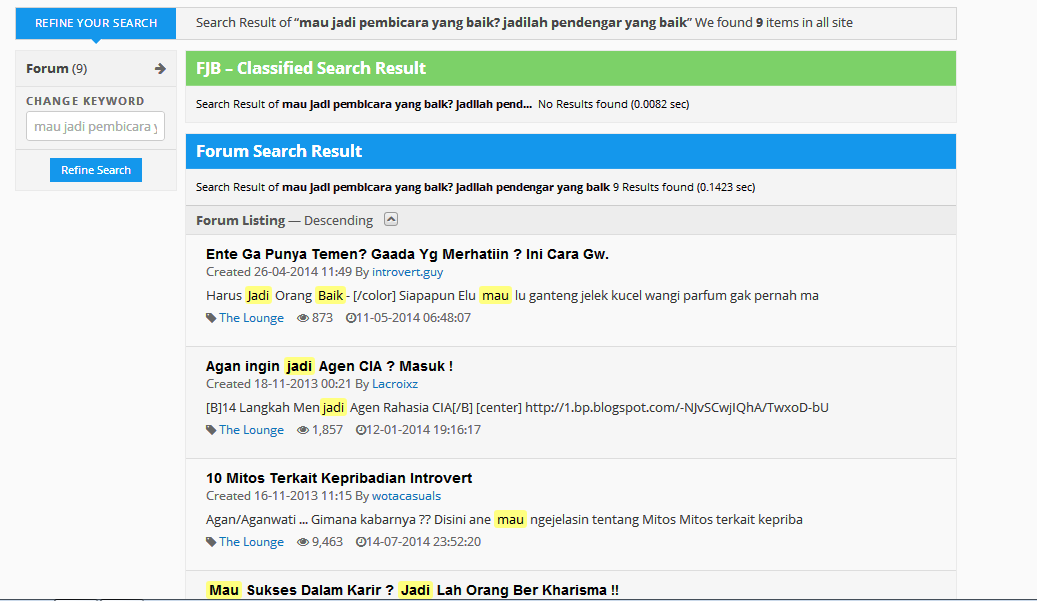Viewport: 1037px width, 601px height.
Task: Click the views eye icon next to 873
Action: coord(303,318)
